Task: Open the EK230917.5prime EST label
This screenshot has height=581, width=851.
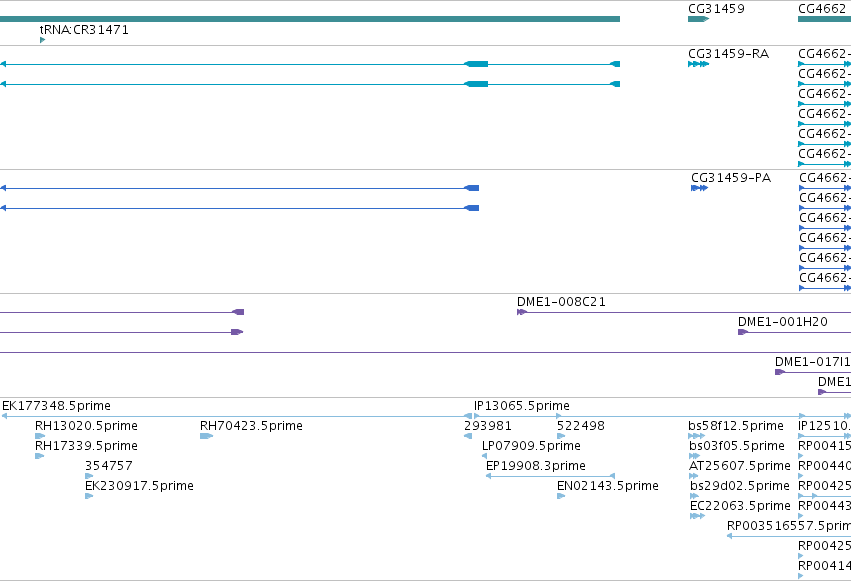Action: 139,486
